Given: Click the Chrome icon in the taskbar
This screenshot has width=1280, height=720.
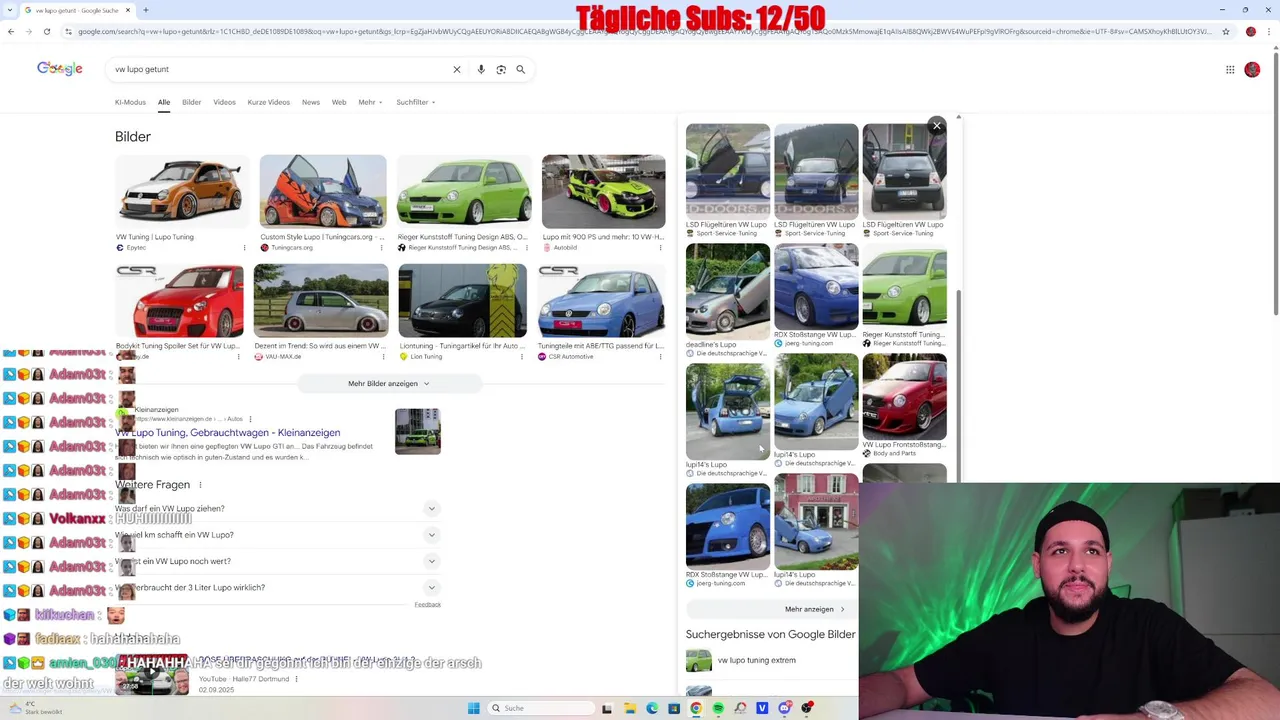Looking at the screenshot, I should (696, 708).
